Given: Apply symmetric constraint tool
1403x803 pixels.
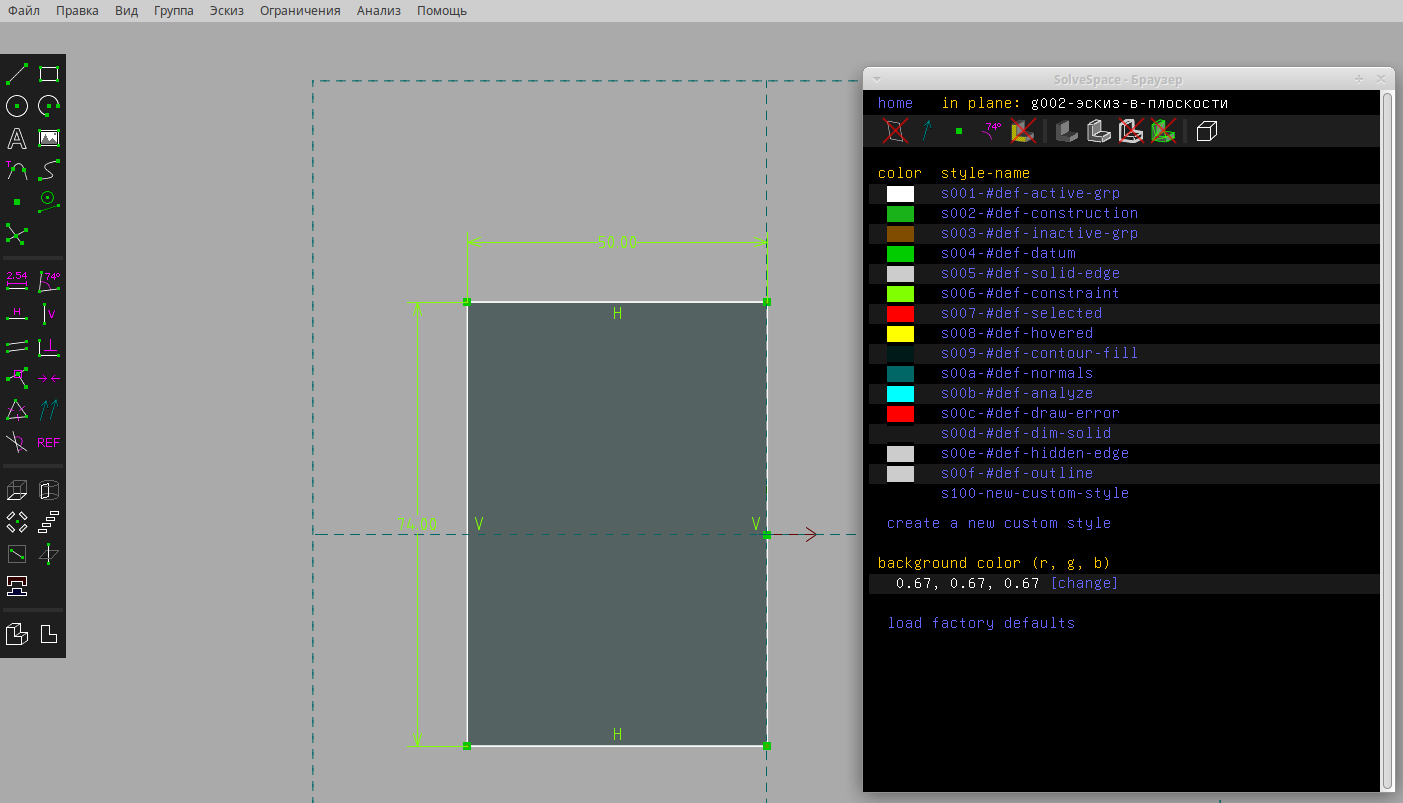Looking at the screenshot, I should (x=49, y=378).
